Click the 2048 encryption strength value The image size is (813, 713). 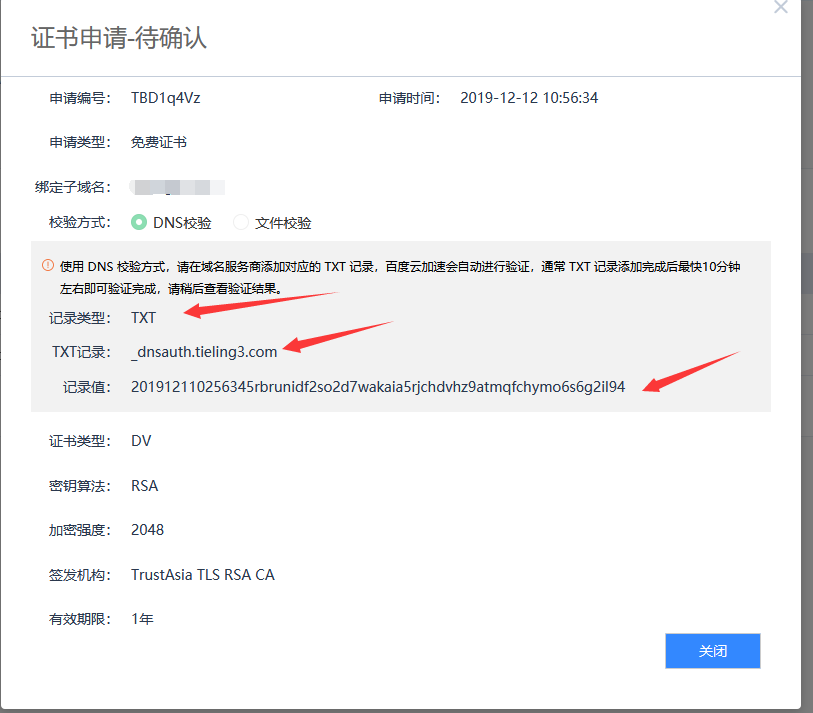point(147,530)
